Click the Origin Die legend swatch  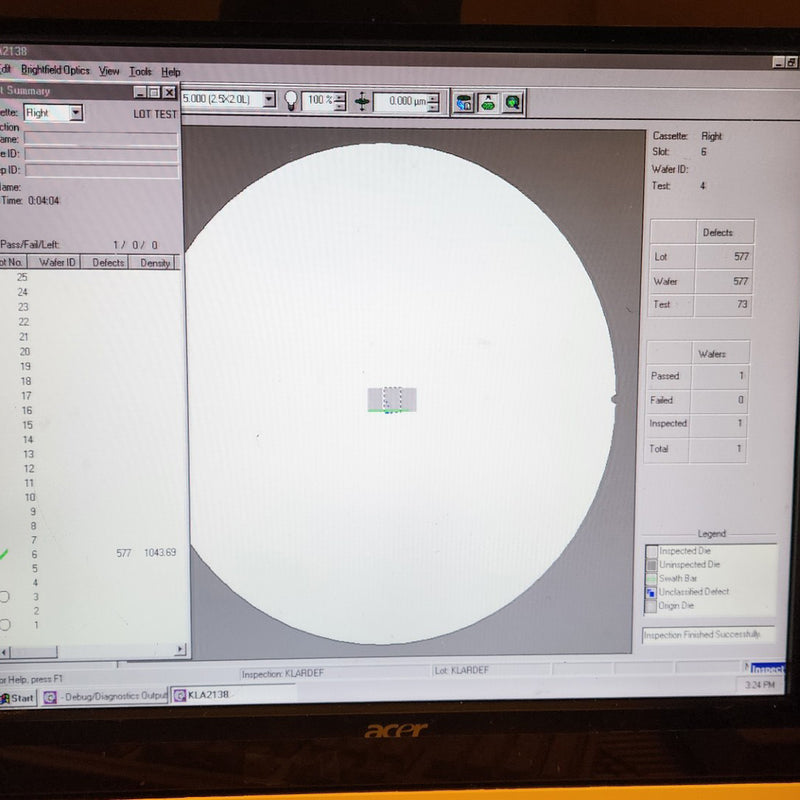[x=651, y=607]
